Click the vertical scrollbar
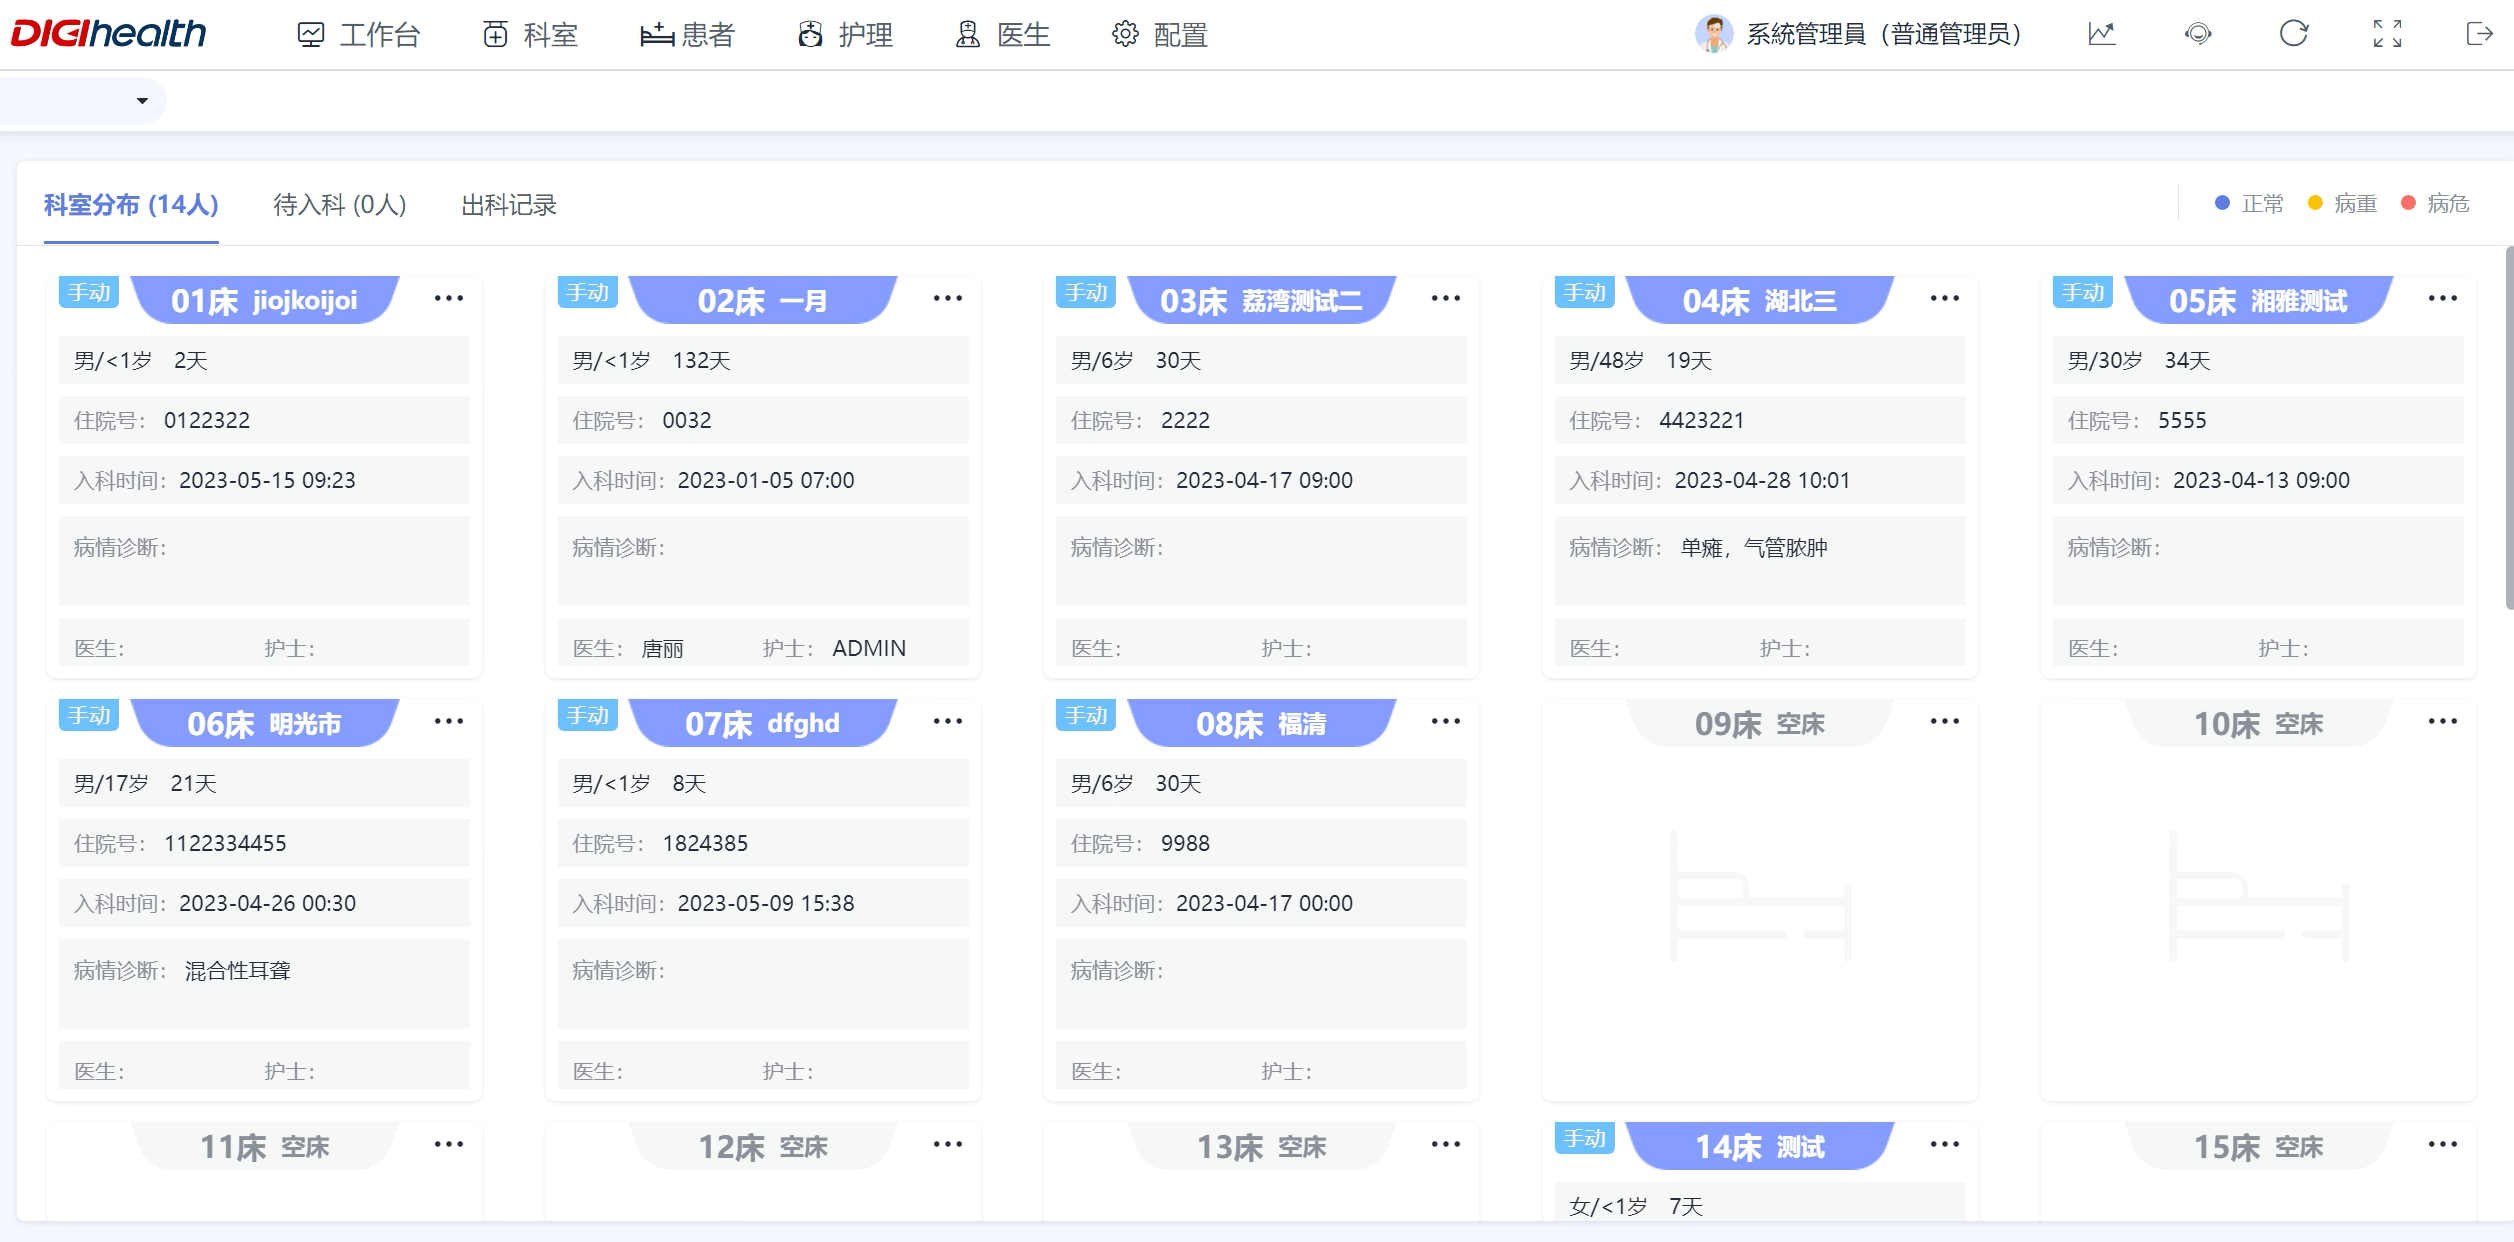The height and width of the screenshot is (1242, 2514). (x=2509, y=428)
